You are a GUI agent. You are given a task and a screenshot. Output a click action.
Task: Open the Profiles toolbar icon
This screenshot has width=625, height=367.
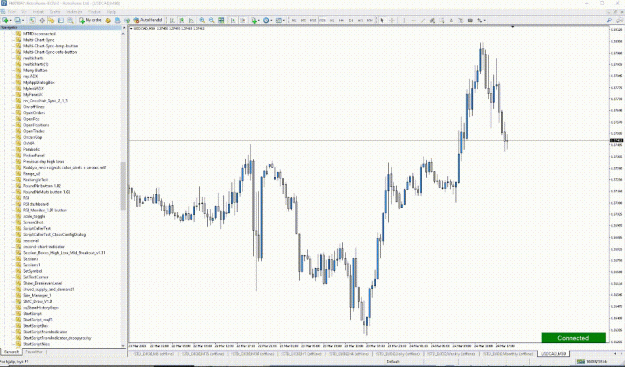pyautogui.click(x=18, y=20)
